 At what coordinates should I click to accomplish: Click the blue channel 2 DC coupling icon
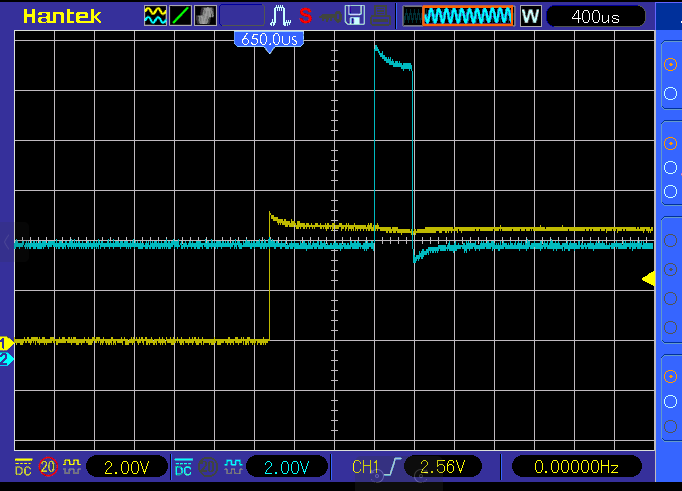pyautogui.click(x=184, y=467)
